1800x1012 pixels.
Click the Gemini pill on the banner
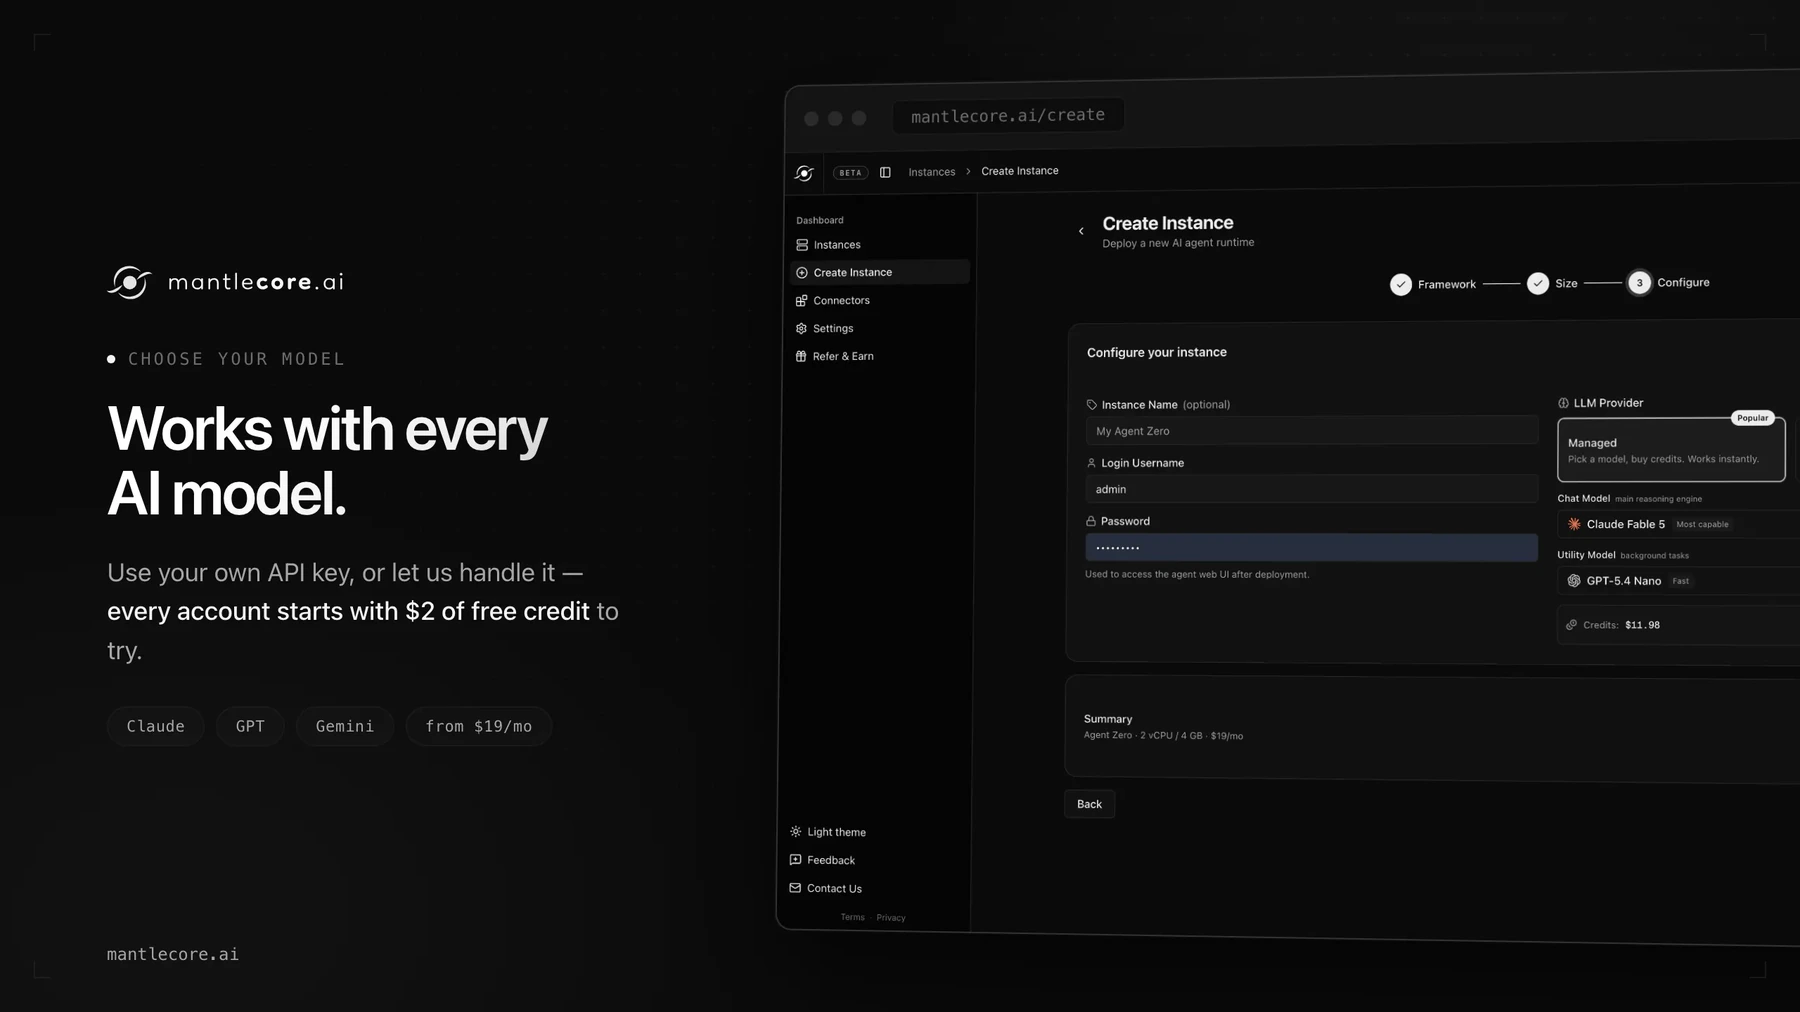tap(345, 726)
